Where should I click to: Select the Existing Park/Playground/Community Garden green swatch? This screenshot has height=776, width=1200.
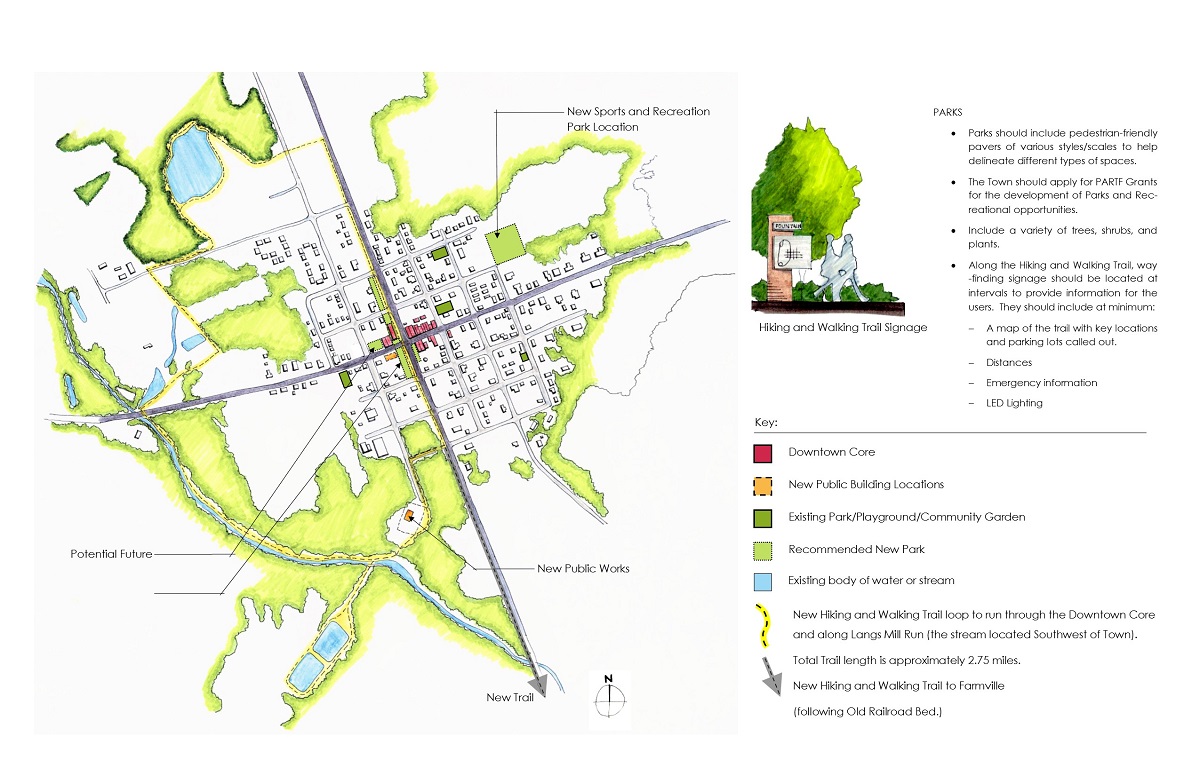pos(760,517)
